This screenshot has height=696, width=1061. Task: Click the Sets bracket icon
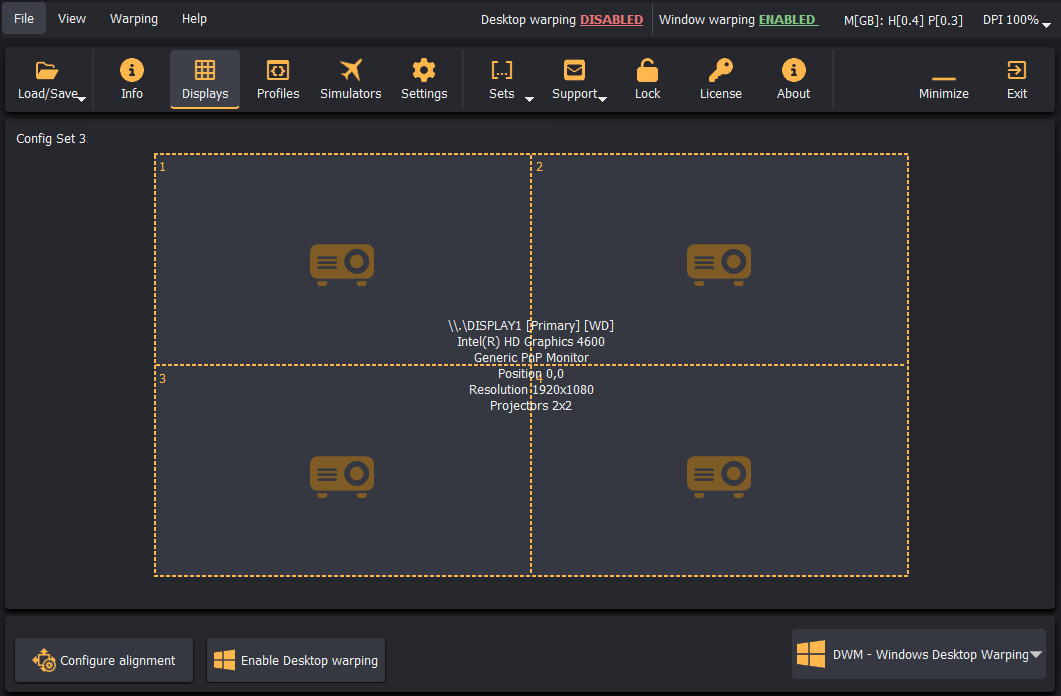(501, 70)
